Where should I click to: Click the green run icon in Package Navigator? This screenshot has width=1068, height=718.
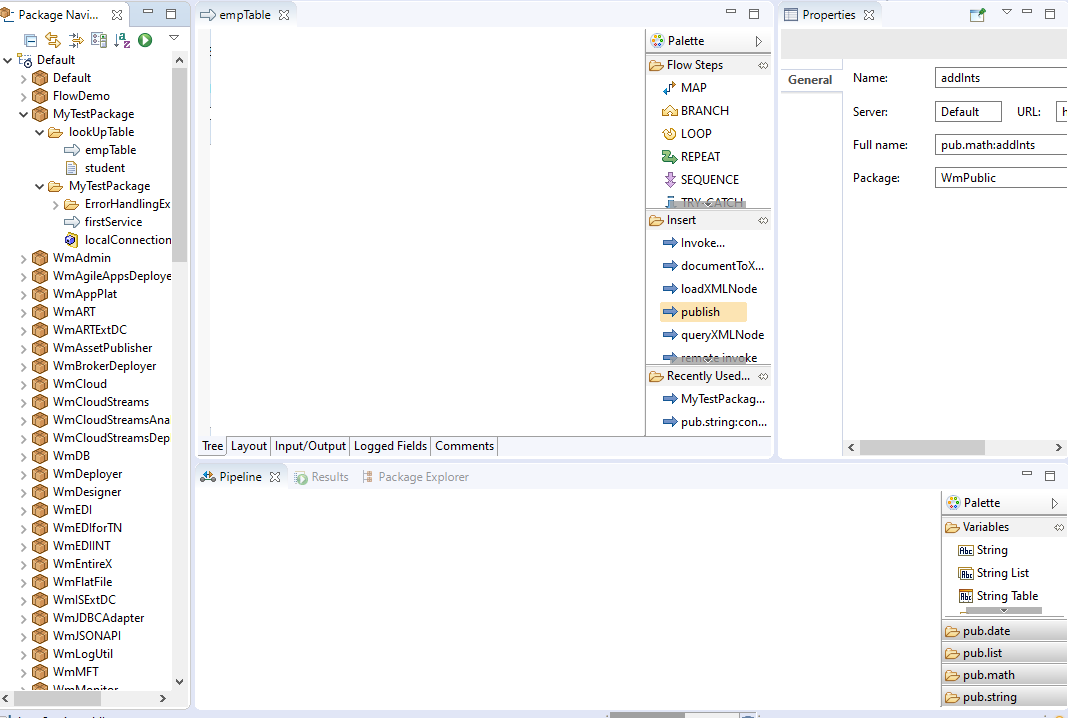click(145, 40)
